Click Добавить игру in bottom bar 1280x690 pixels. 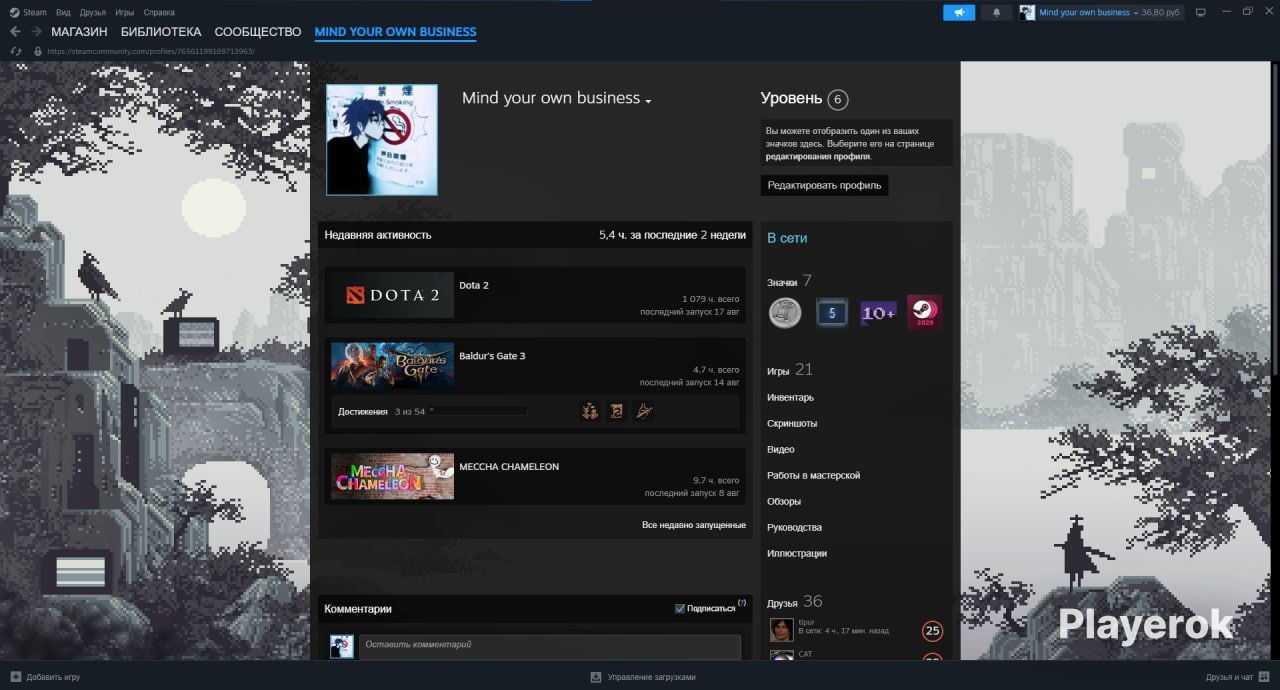coord(53,677)
